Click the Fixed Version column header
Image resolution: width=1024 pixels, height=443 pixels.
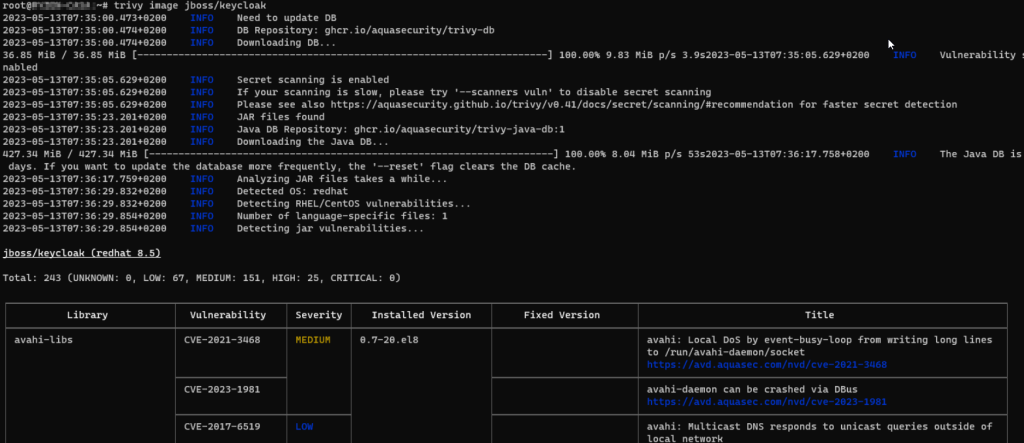click(x=562, y=315)
